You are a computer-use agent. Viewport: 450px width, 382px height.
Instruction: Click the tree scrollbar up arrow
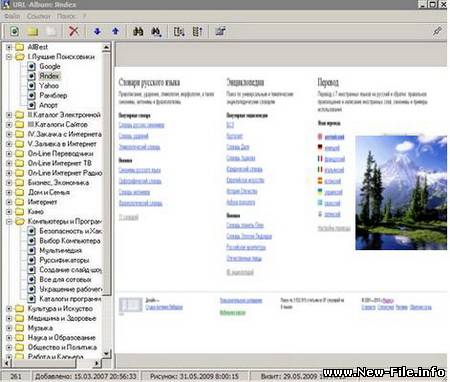click(x=106, y=47)
